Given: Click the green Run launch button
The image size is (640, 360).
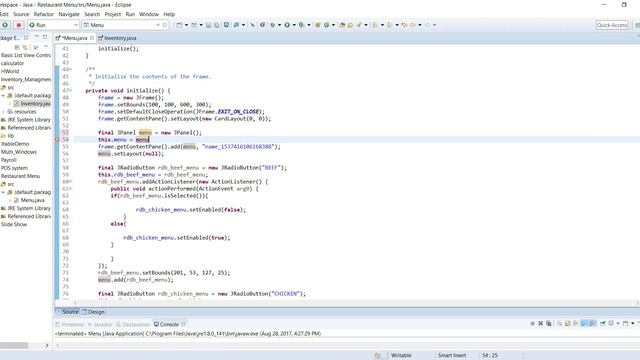Looking at the screenshot, I should click(5, 25).
